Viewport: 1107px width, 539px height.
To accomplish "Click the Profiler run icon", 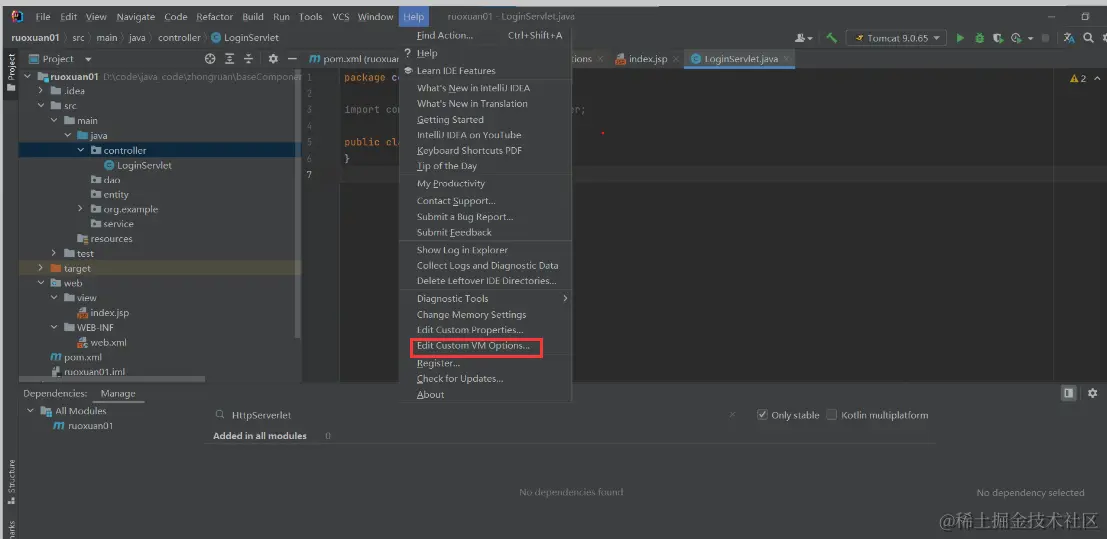I will click(x=1017, y=38).
